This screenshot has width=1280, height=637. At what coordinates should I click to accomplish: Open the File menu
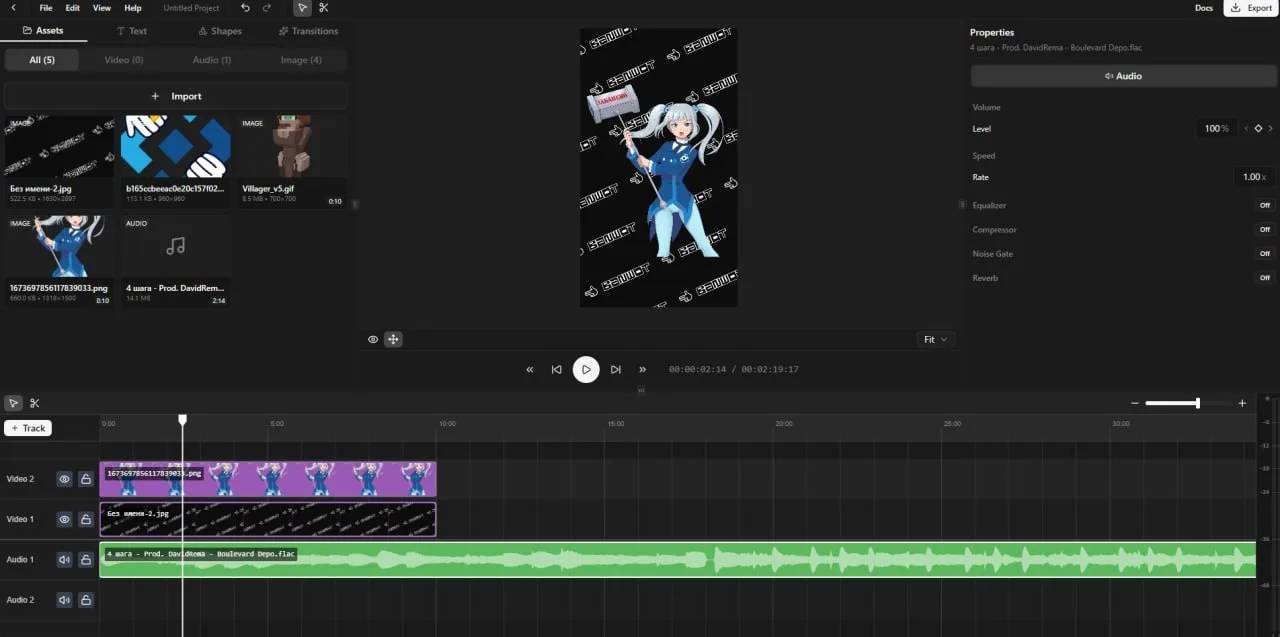46,8
